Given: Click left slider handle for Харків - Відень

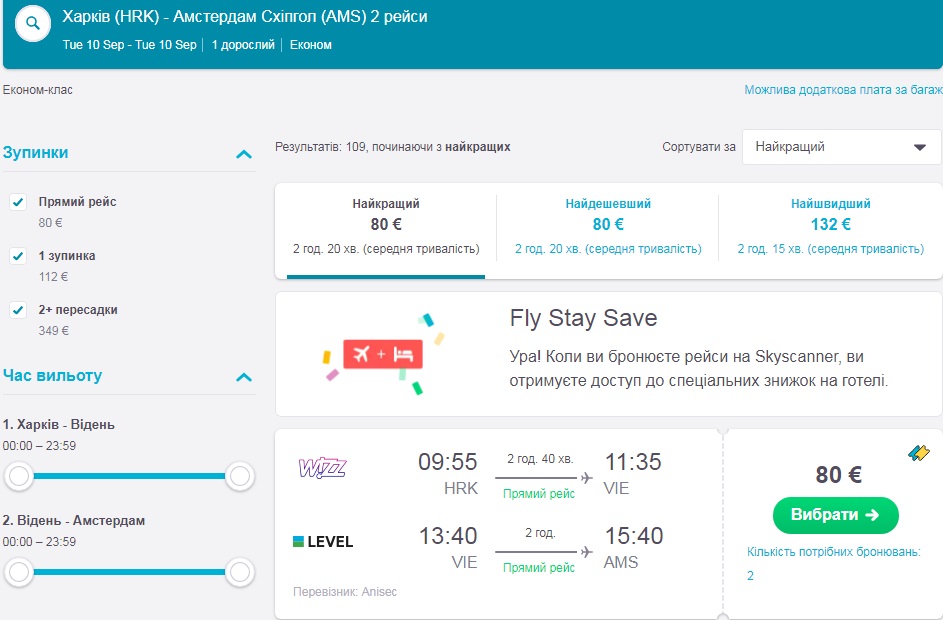Looking at the screenshot, I should click(x=18, y=477).
